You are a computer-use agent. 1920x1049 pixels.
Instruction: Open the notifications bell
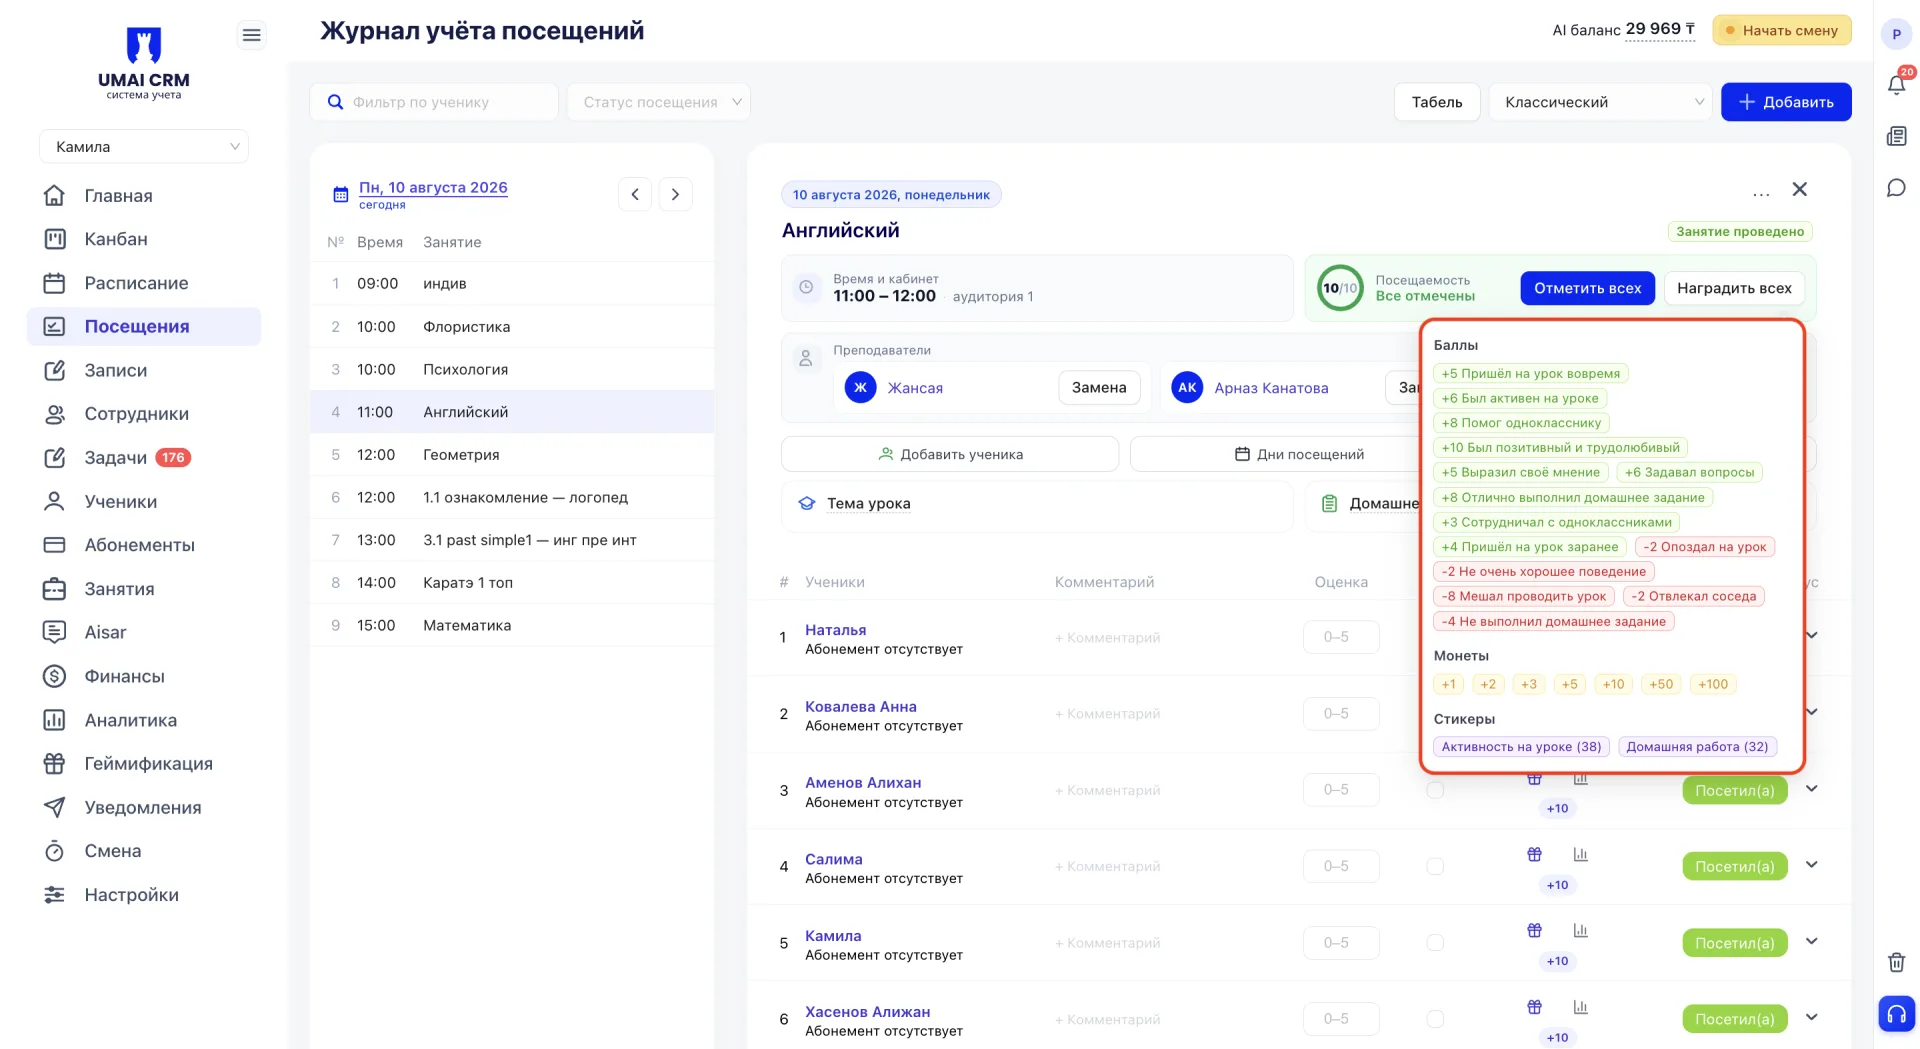point(1896,84)
